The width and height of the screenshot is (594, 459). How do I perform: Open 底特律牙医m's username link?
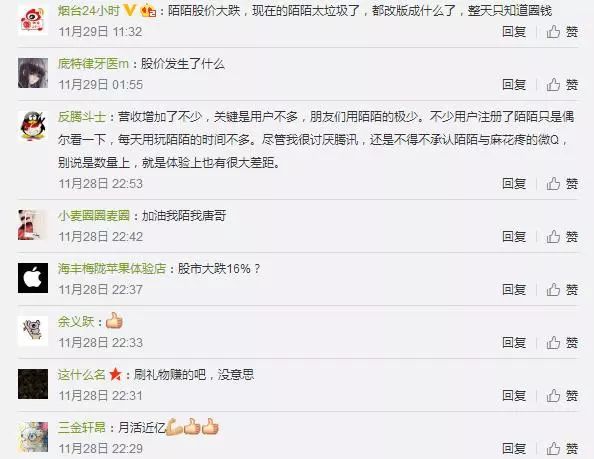pos(93,64)
